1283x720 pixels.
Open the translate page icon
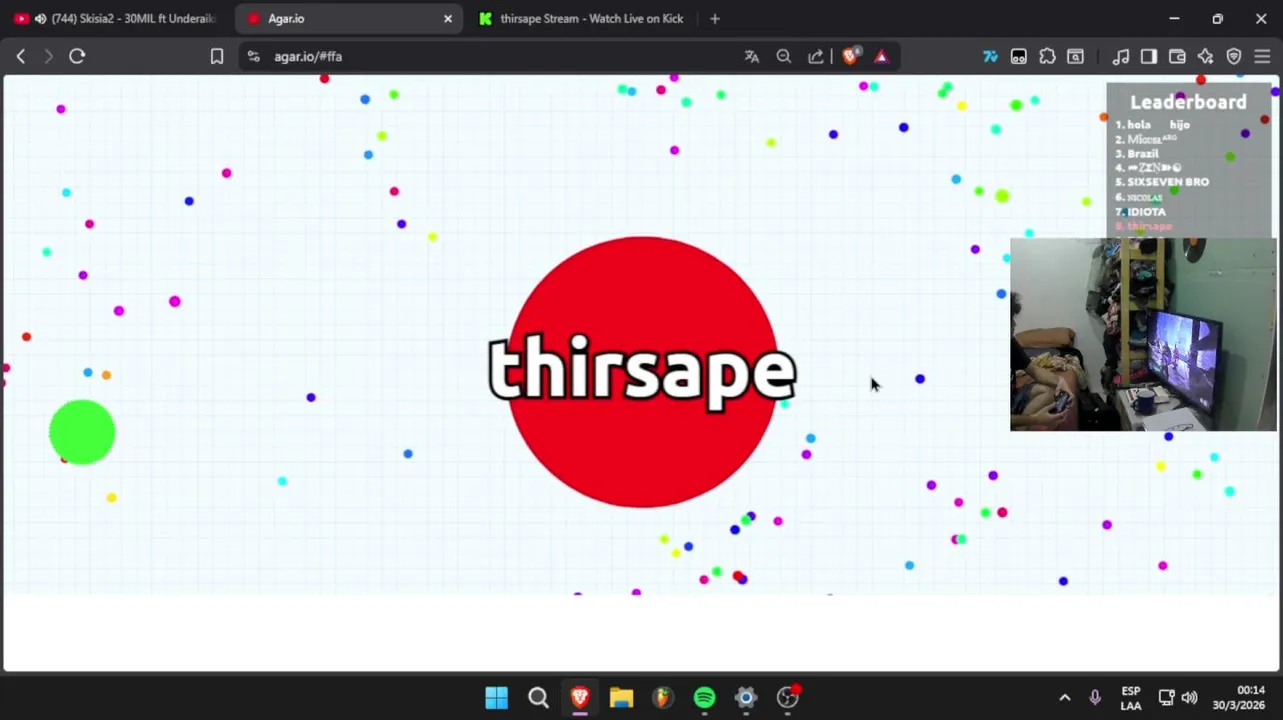[752, 57]
